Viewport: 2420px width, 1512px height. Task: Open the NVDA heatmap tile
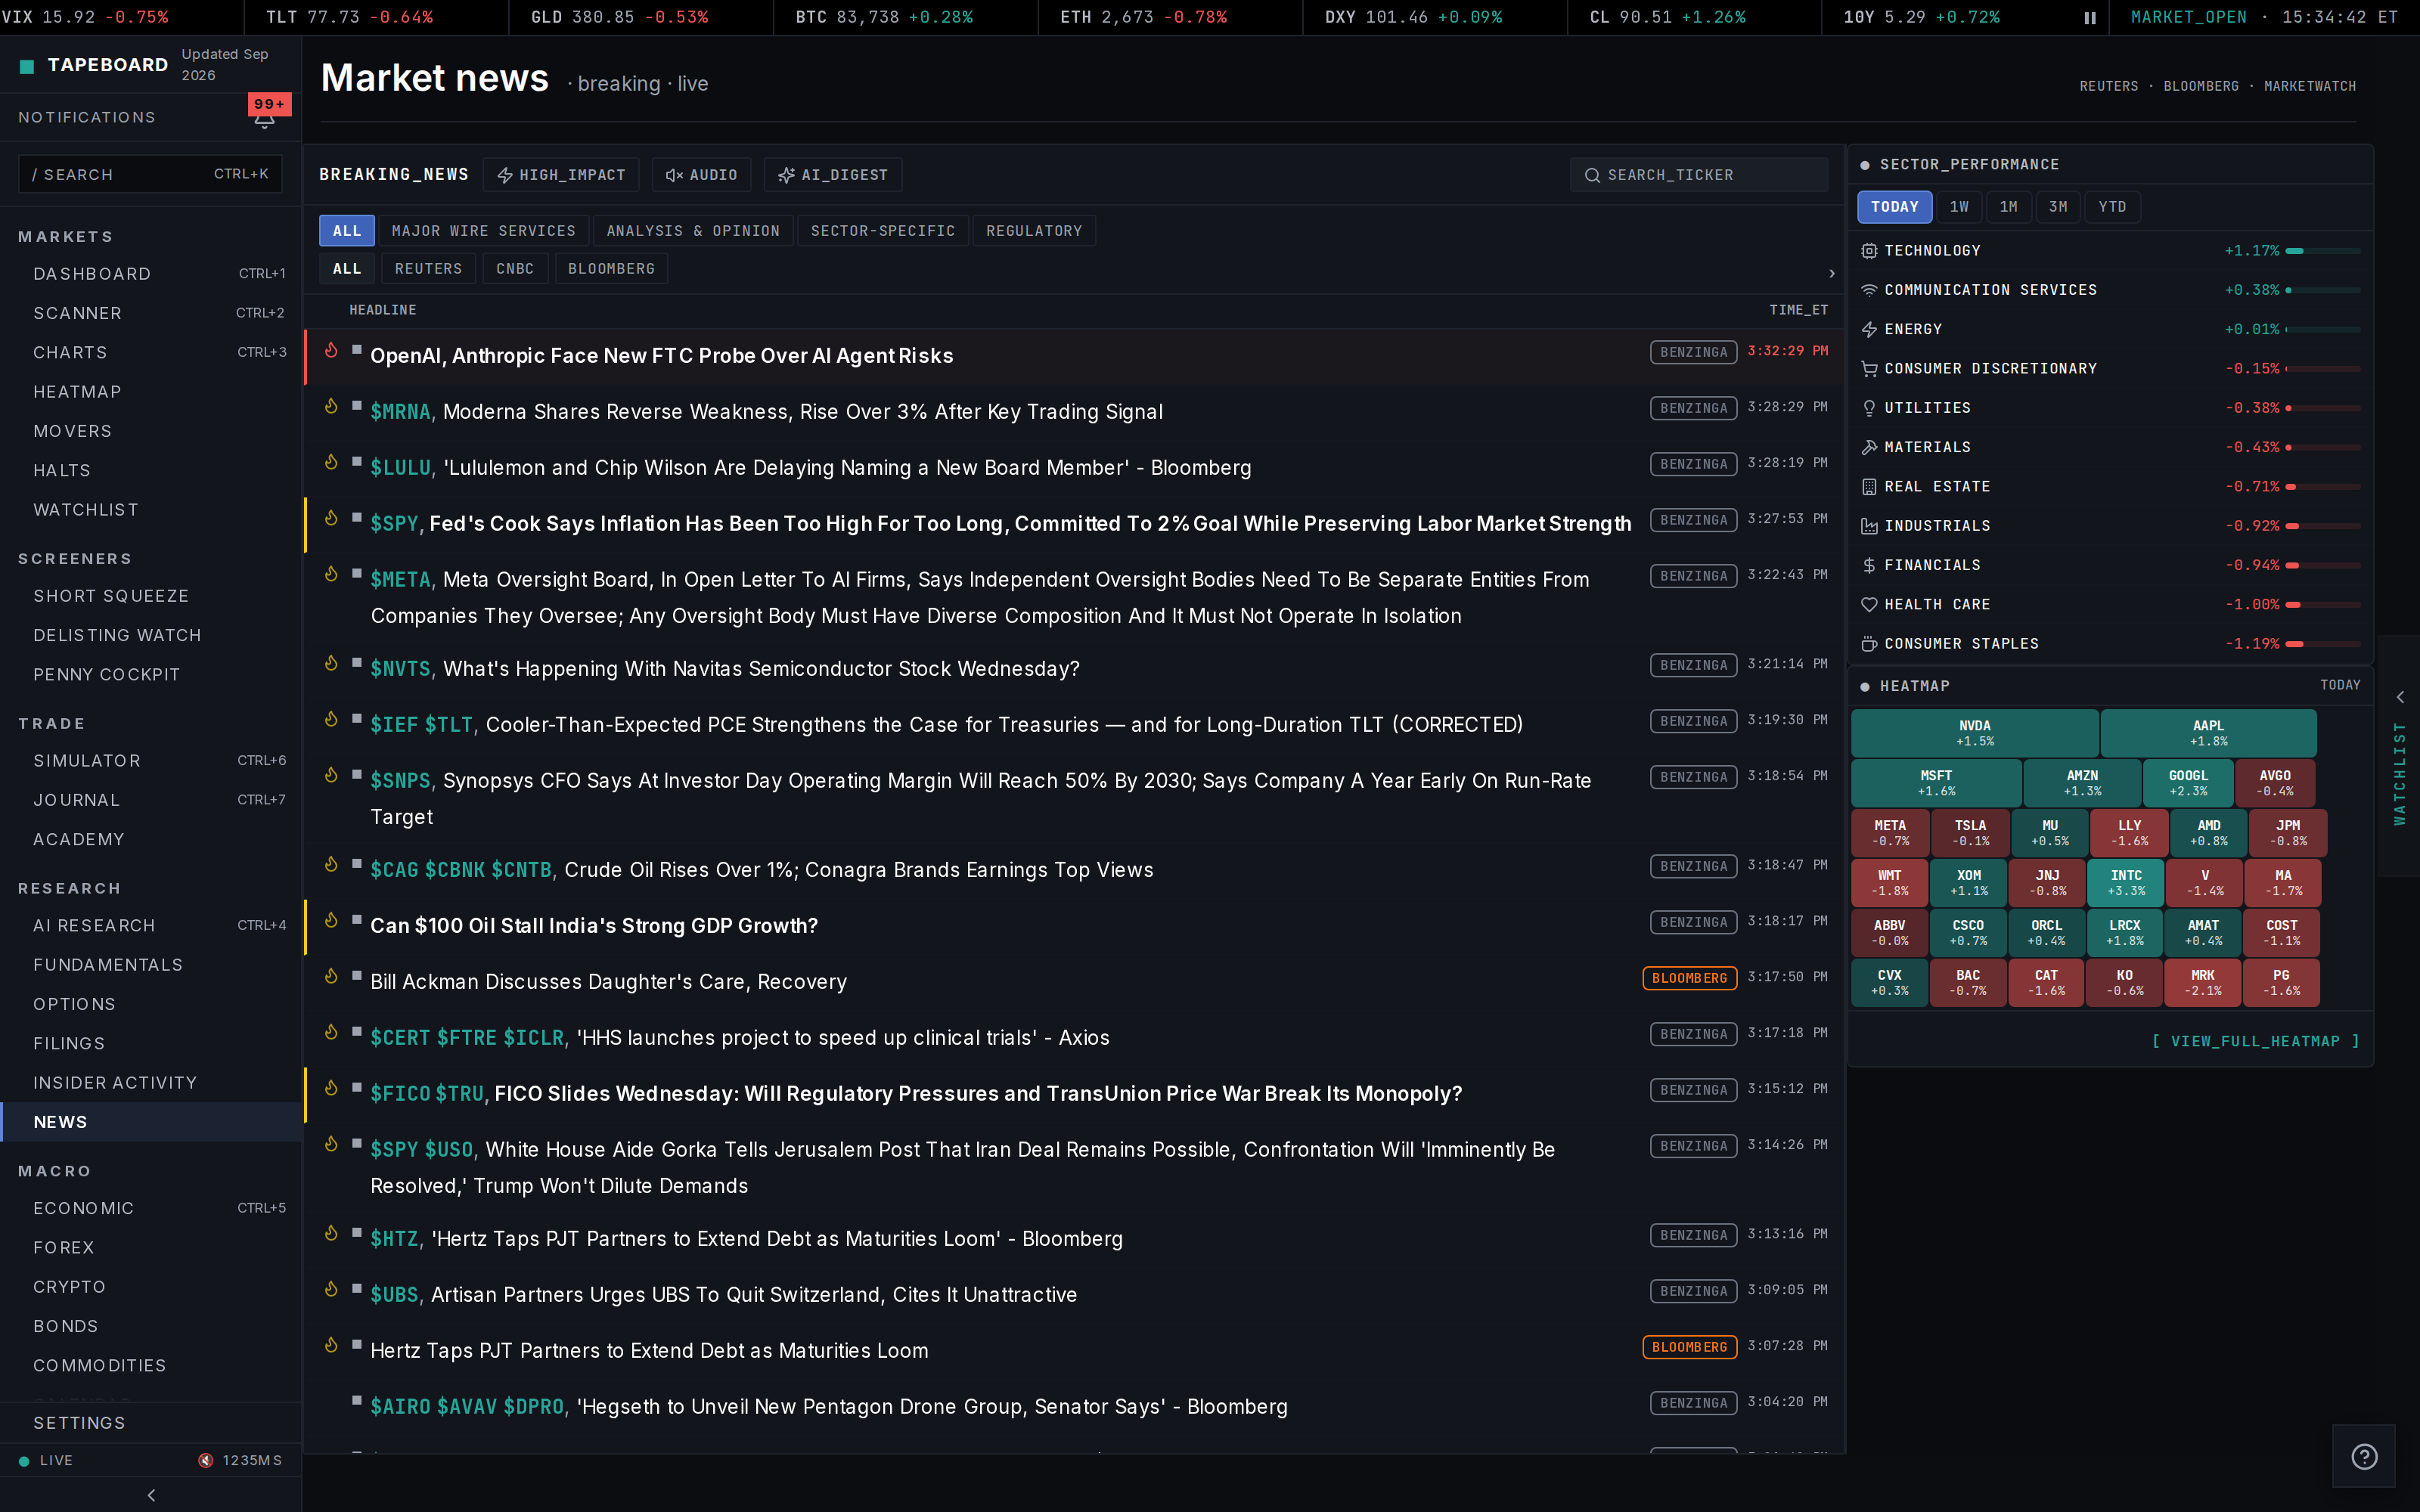(x=1974, y=733)
